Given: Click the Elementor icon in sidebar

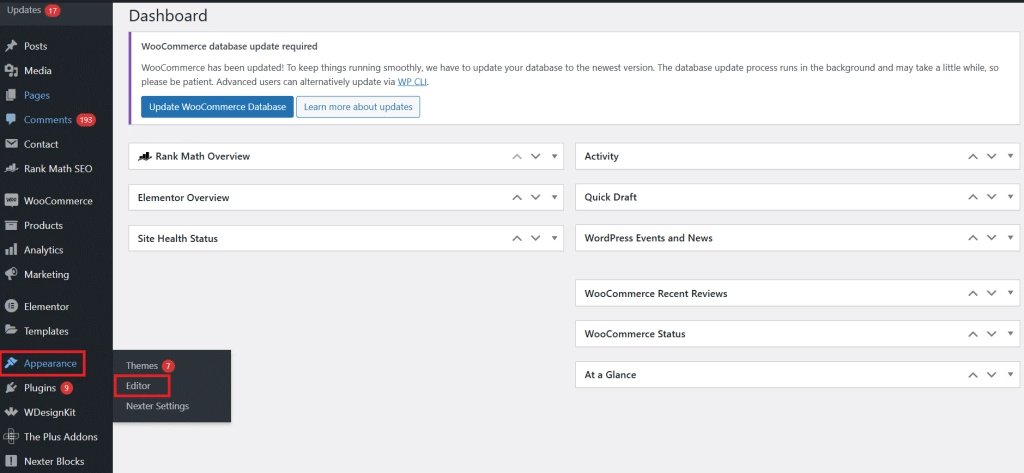Looking at the screenshot, I should pos(11,307).
